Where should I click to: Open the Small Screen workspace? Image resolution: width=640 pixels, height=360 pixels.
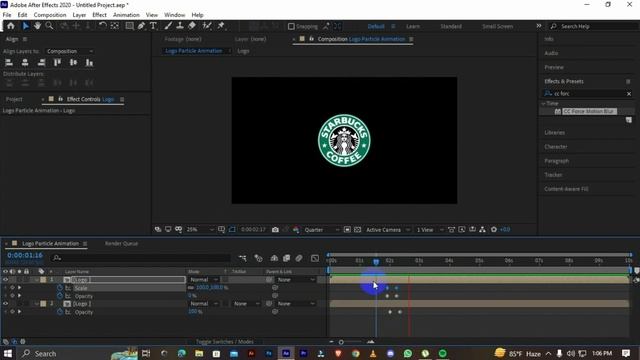tap(497, 26)
